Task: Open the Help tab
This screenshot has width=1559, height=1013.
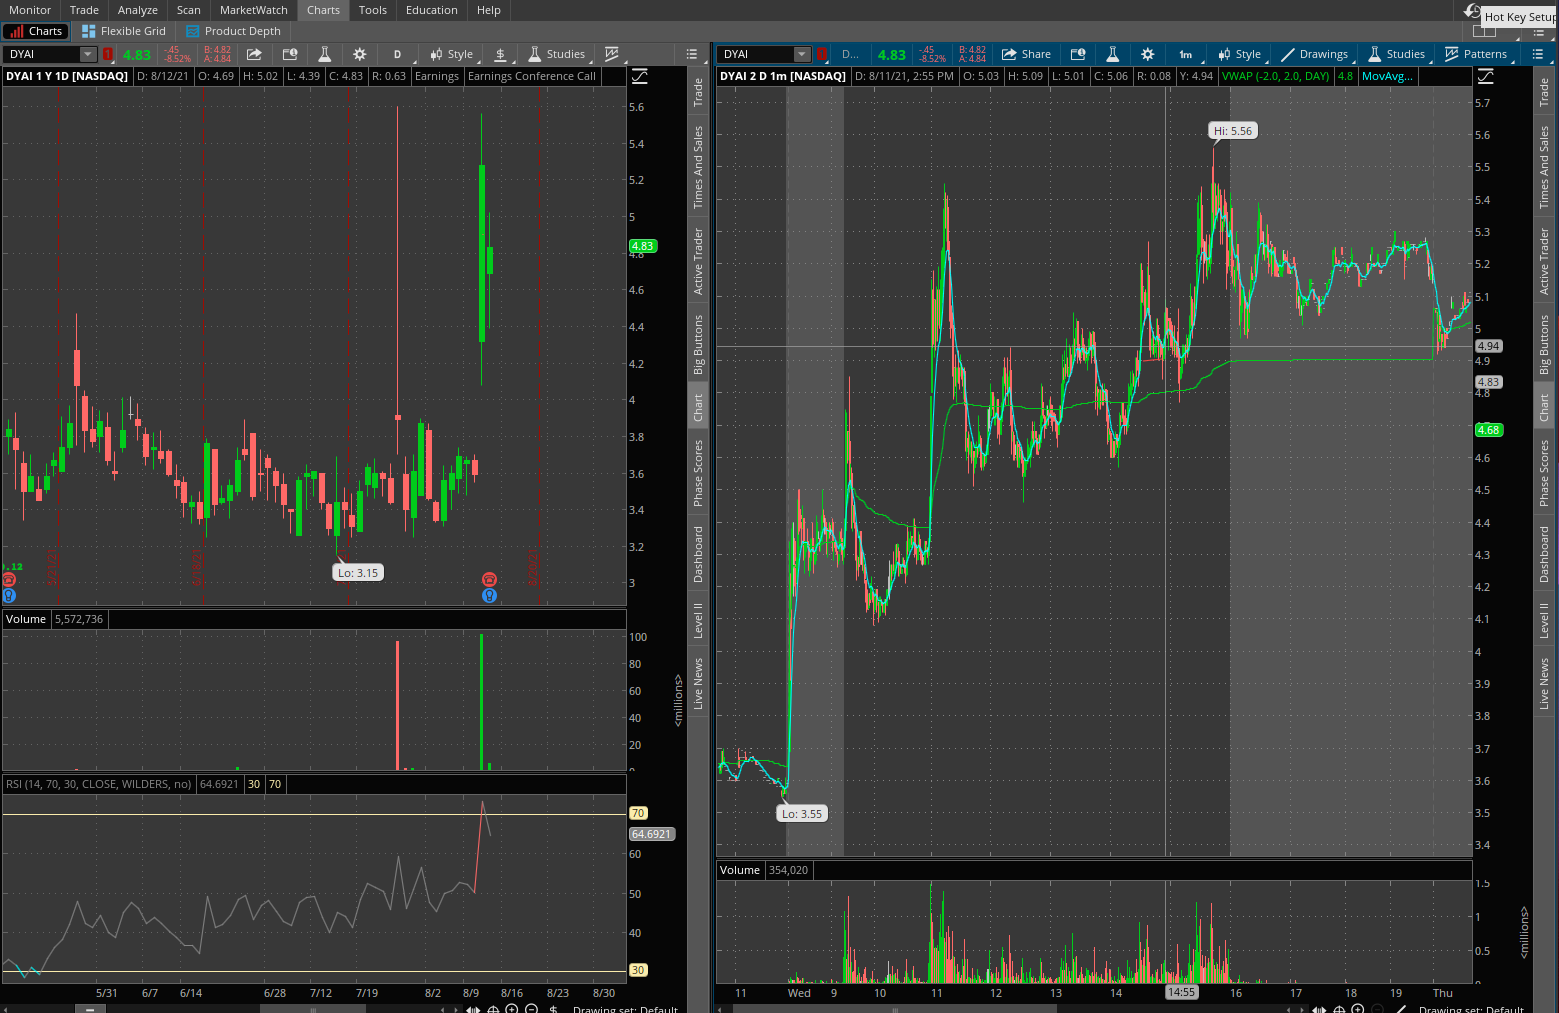Action: coord(489,10)
